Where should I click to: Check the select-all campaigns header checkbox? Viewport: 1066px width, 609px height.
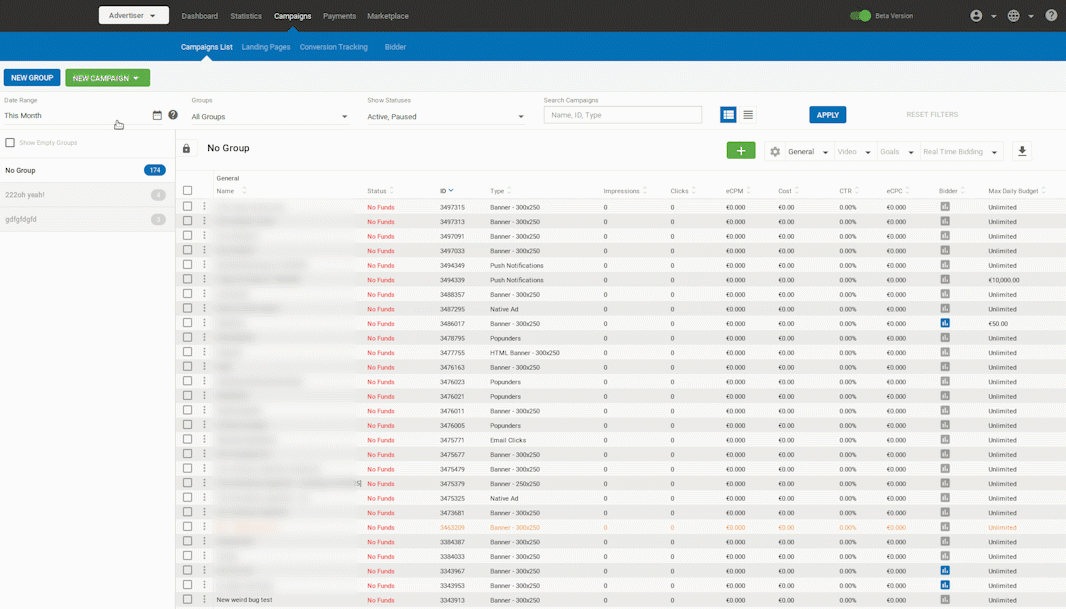click(187, 190)
